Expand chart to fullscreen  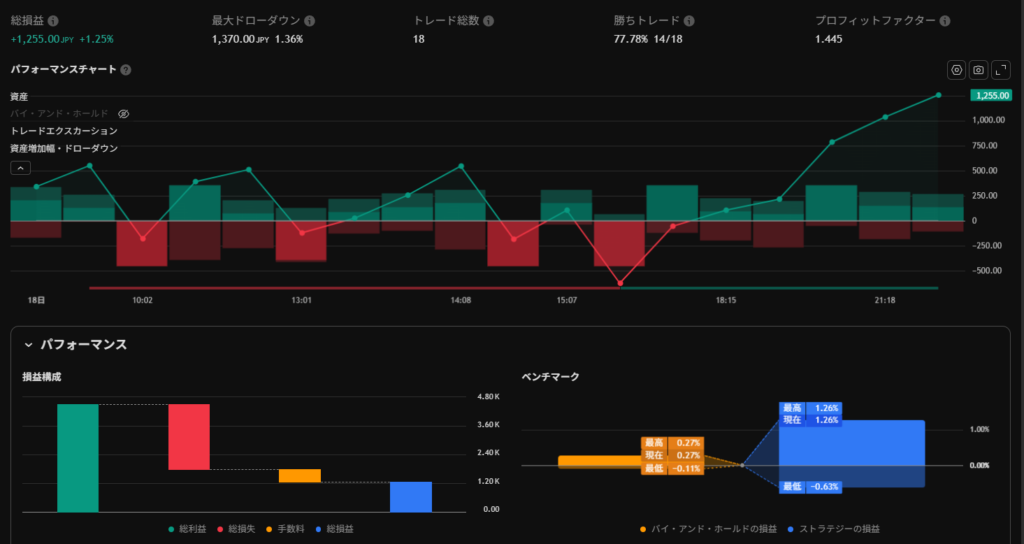click(1000, 70)
